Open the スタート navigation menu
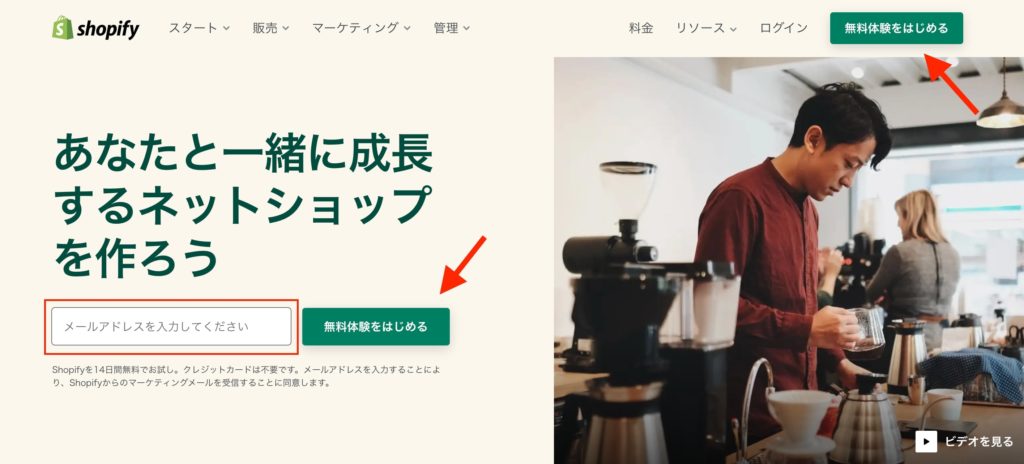The height and width of the screenshot is (464, 1024). click(199, 28)
